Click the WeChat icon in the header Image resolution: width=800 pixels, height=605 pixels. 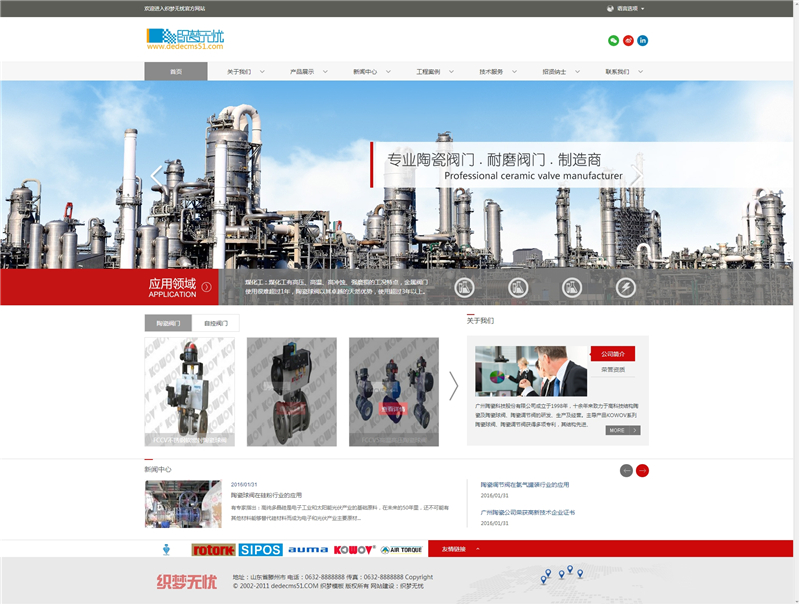tap(614, 40)
